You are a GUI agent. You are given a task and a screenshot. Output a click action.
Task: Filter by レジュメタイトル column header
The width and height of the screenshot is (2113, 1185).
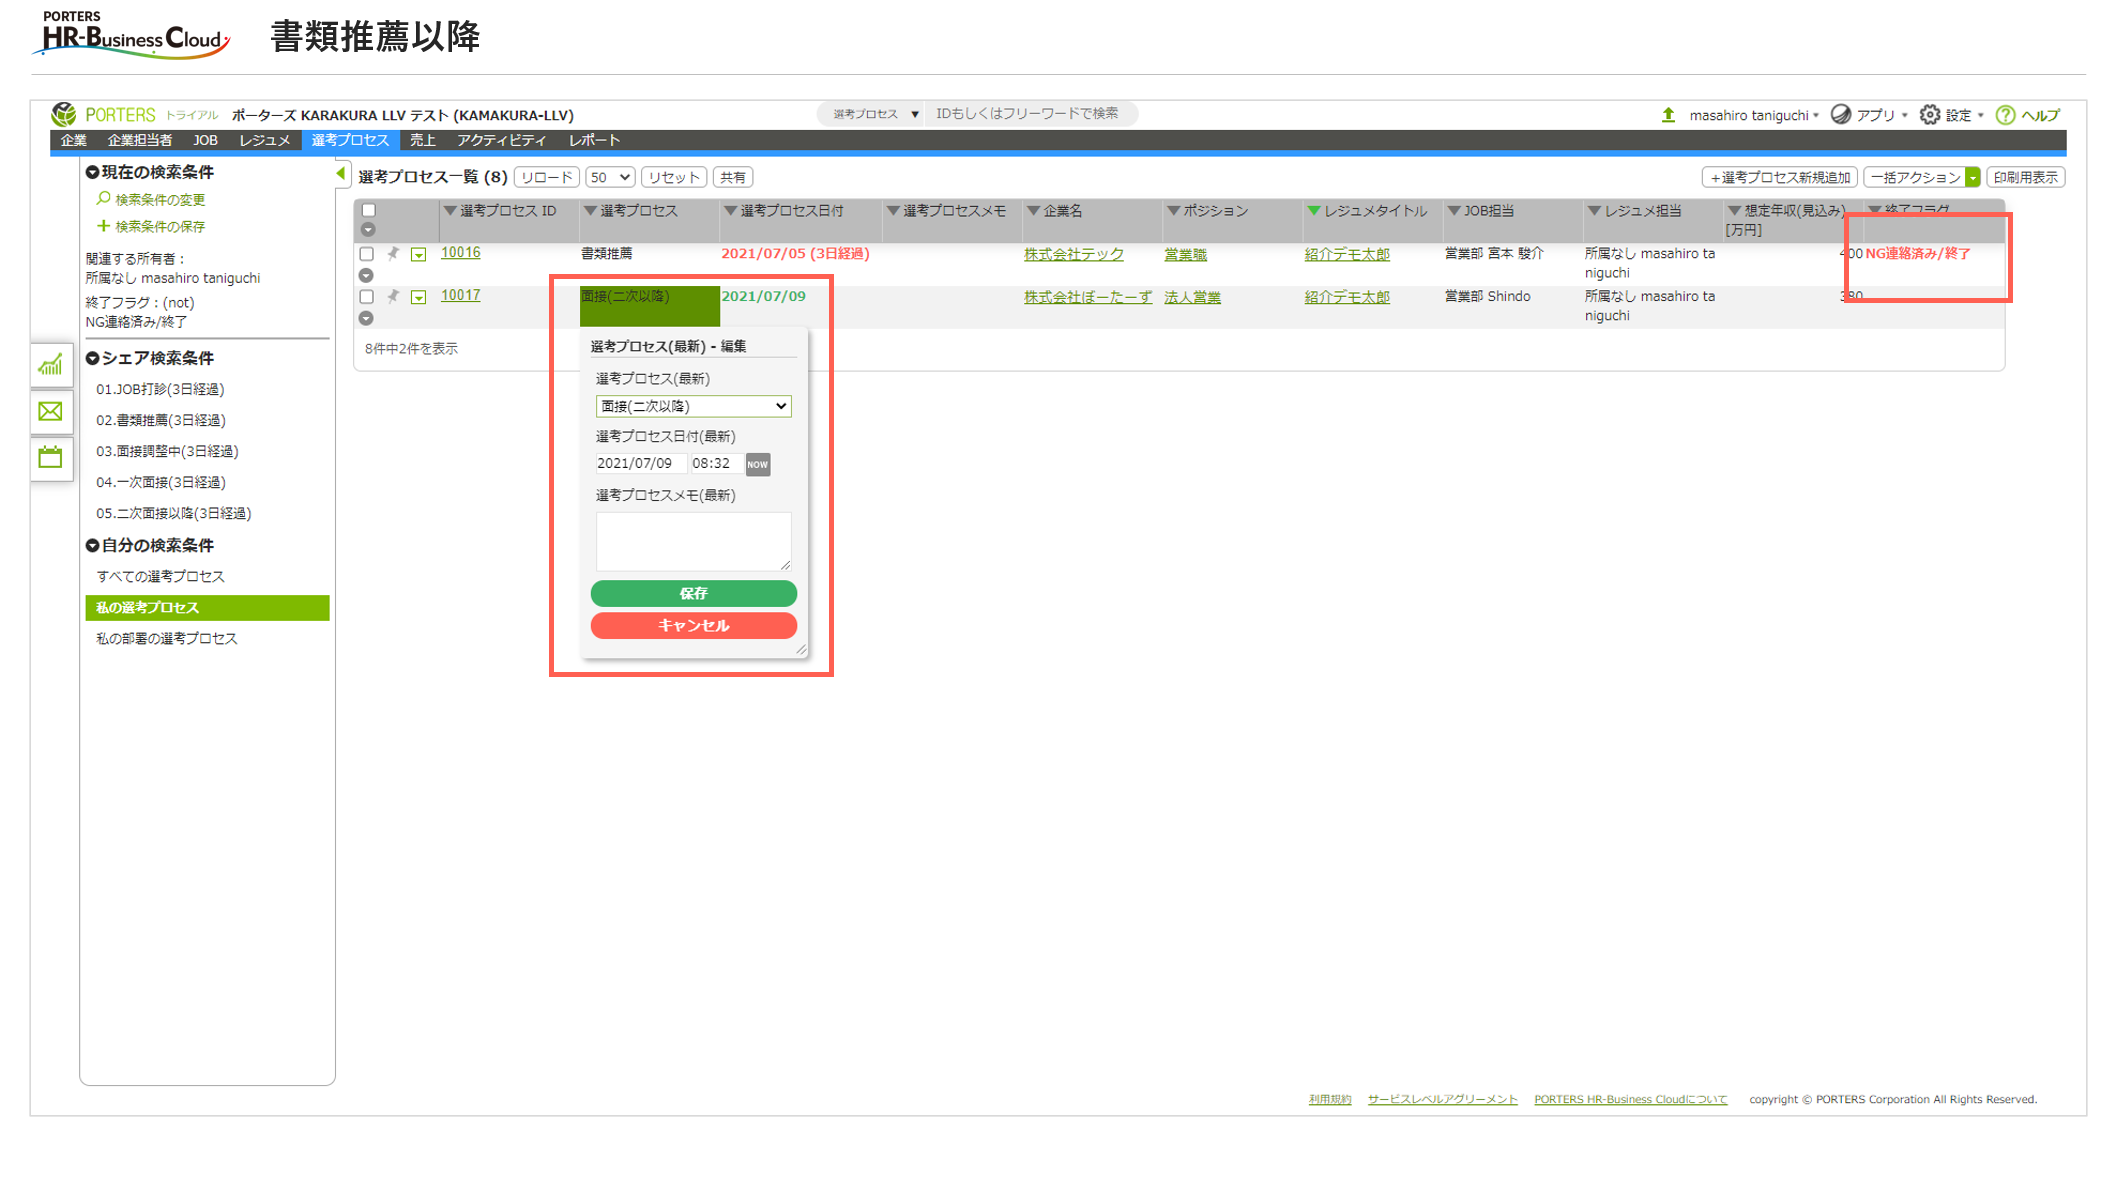click(1374, 211)
